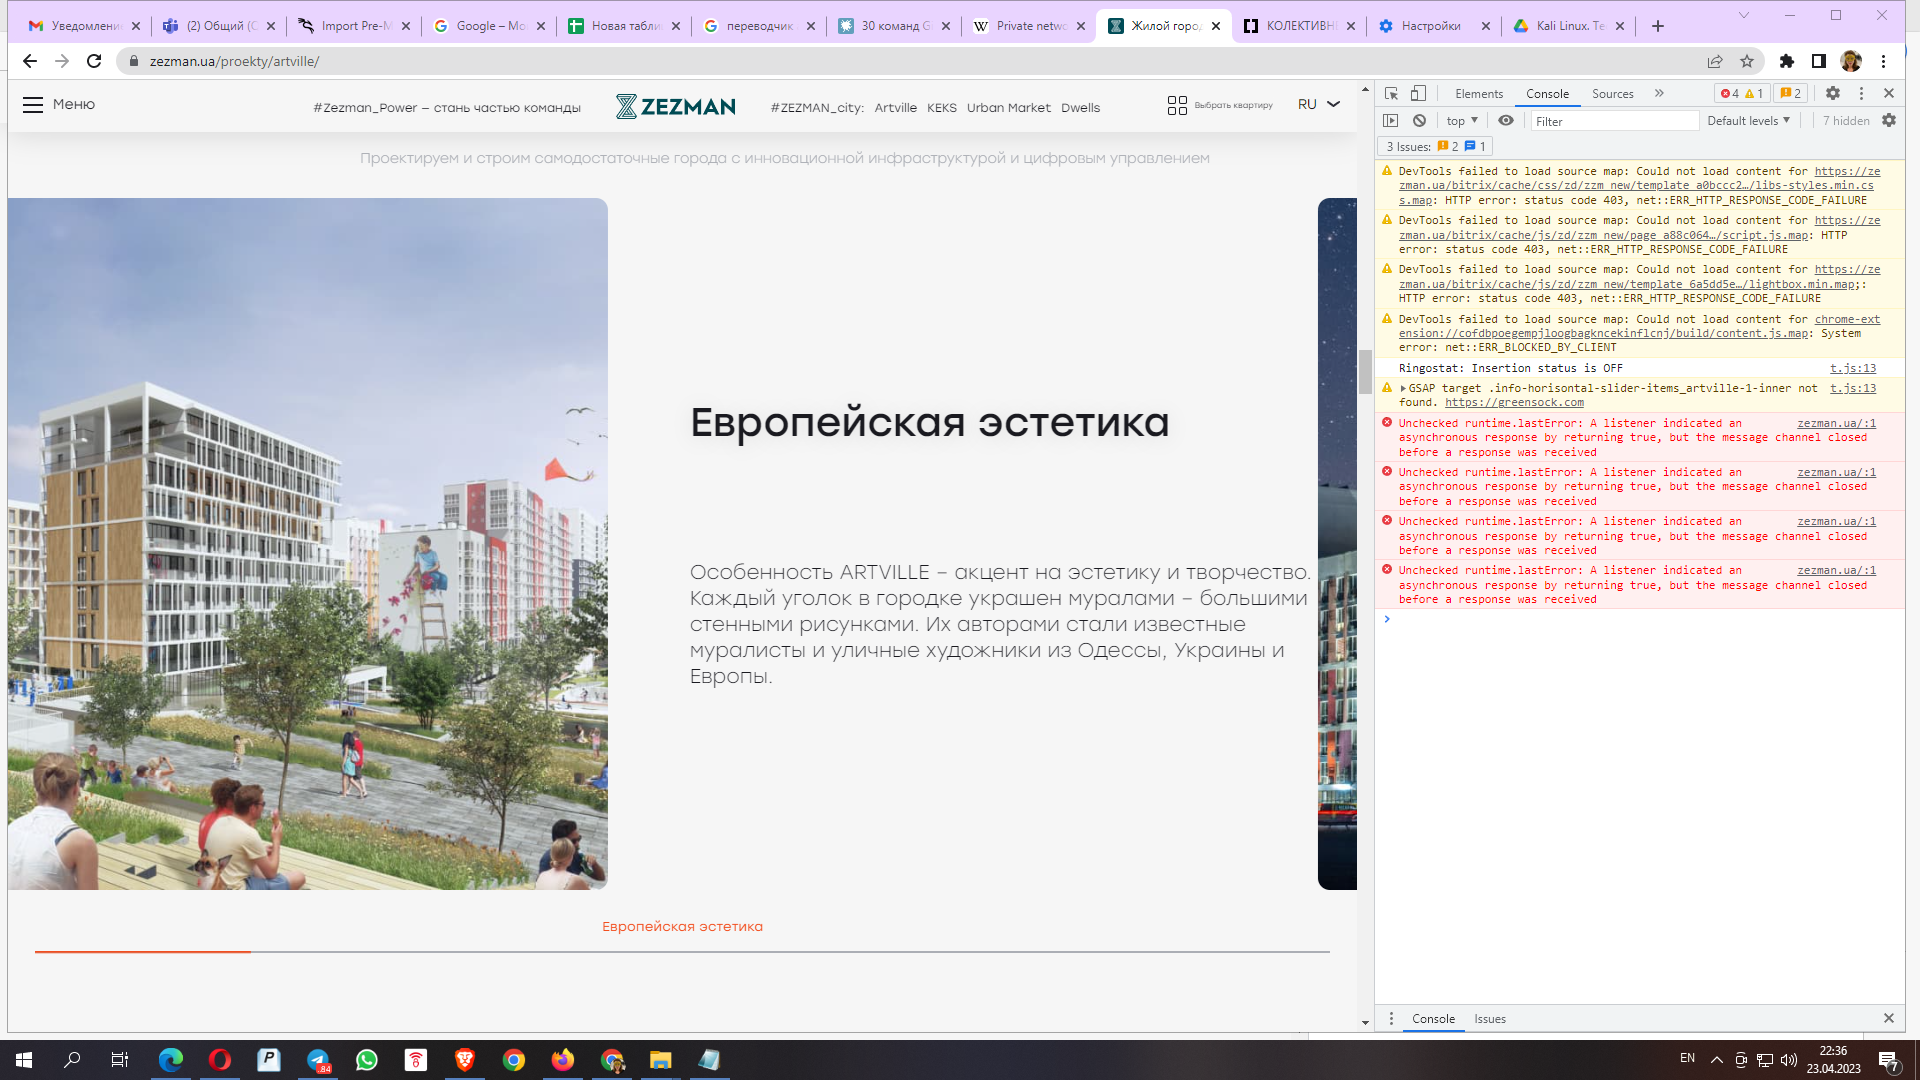Open the #Zezman_Power team link
Screen dimensions: 1920x1080
447,108
